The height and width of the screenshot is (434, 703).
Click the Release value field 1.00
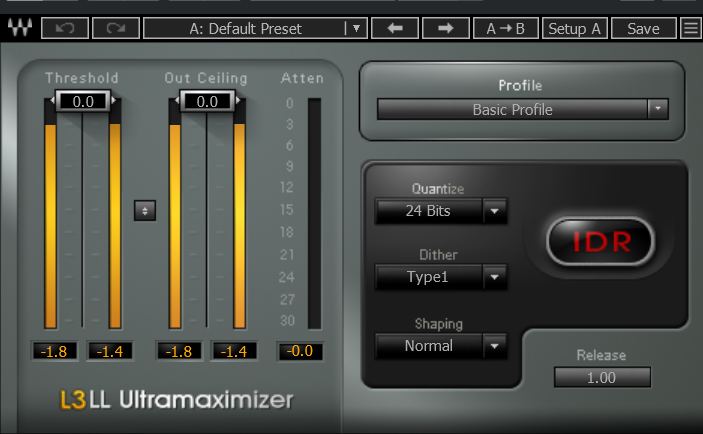[602, 377]
